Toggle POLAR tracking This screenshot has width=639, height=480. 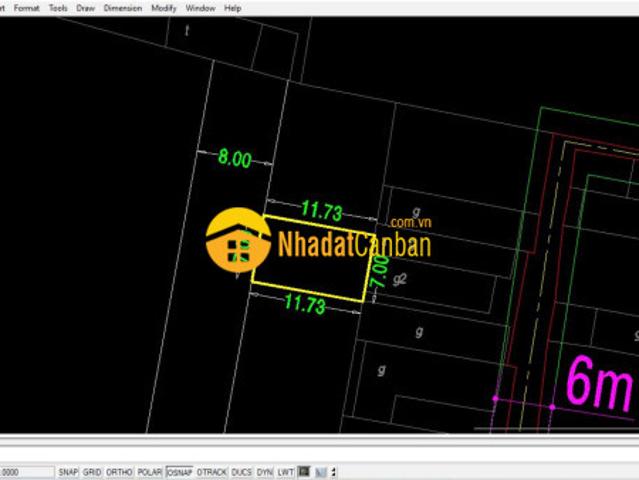pyautogui.click(x=150, y=472)
